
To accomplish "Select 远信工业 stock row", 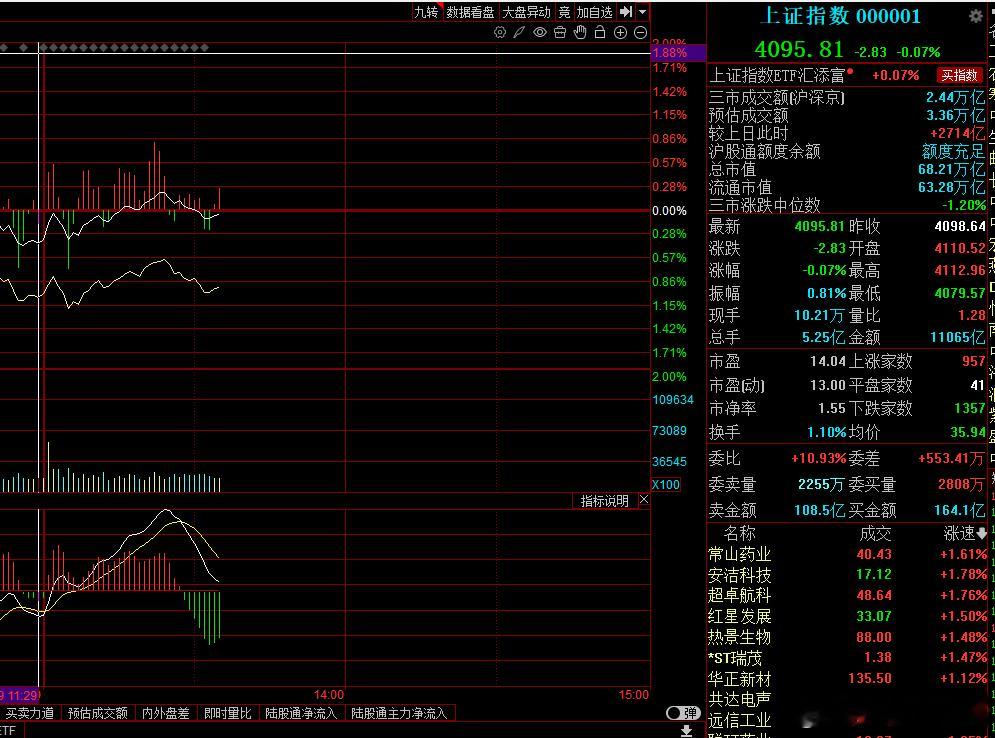I will click(x=848, y=720).
